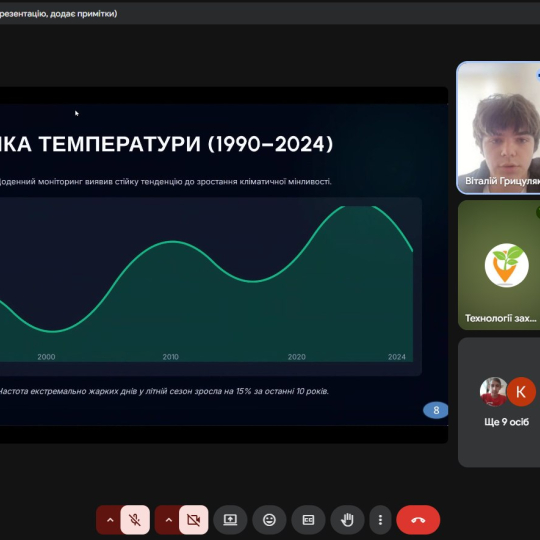The height and width of the screenshot is (540, 540).
Task: Select the Технології зах... participant tile
Action: [x=499, y=265]
